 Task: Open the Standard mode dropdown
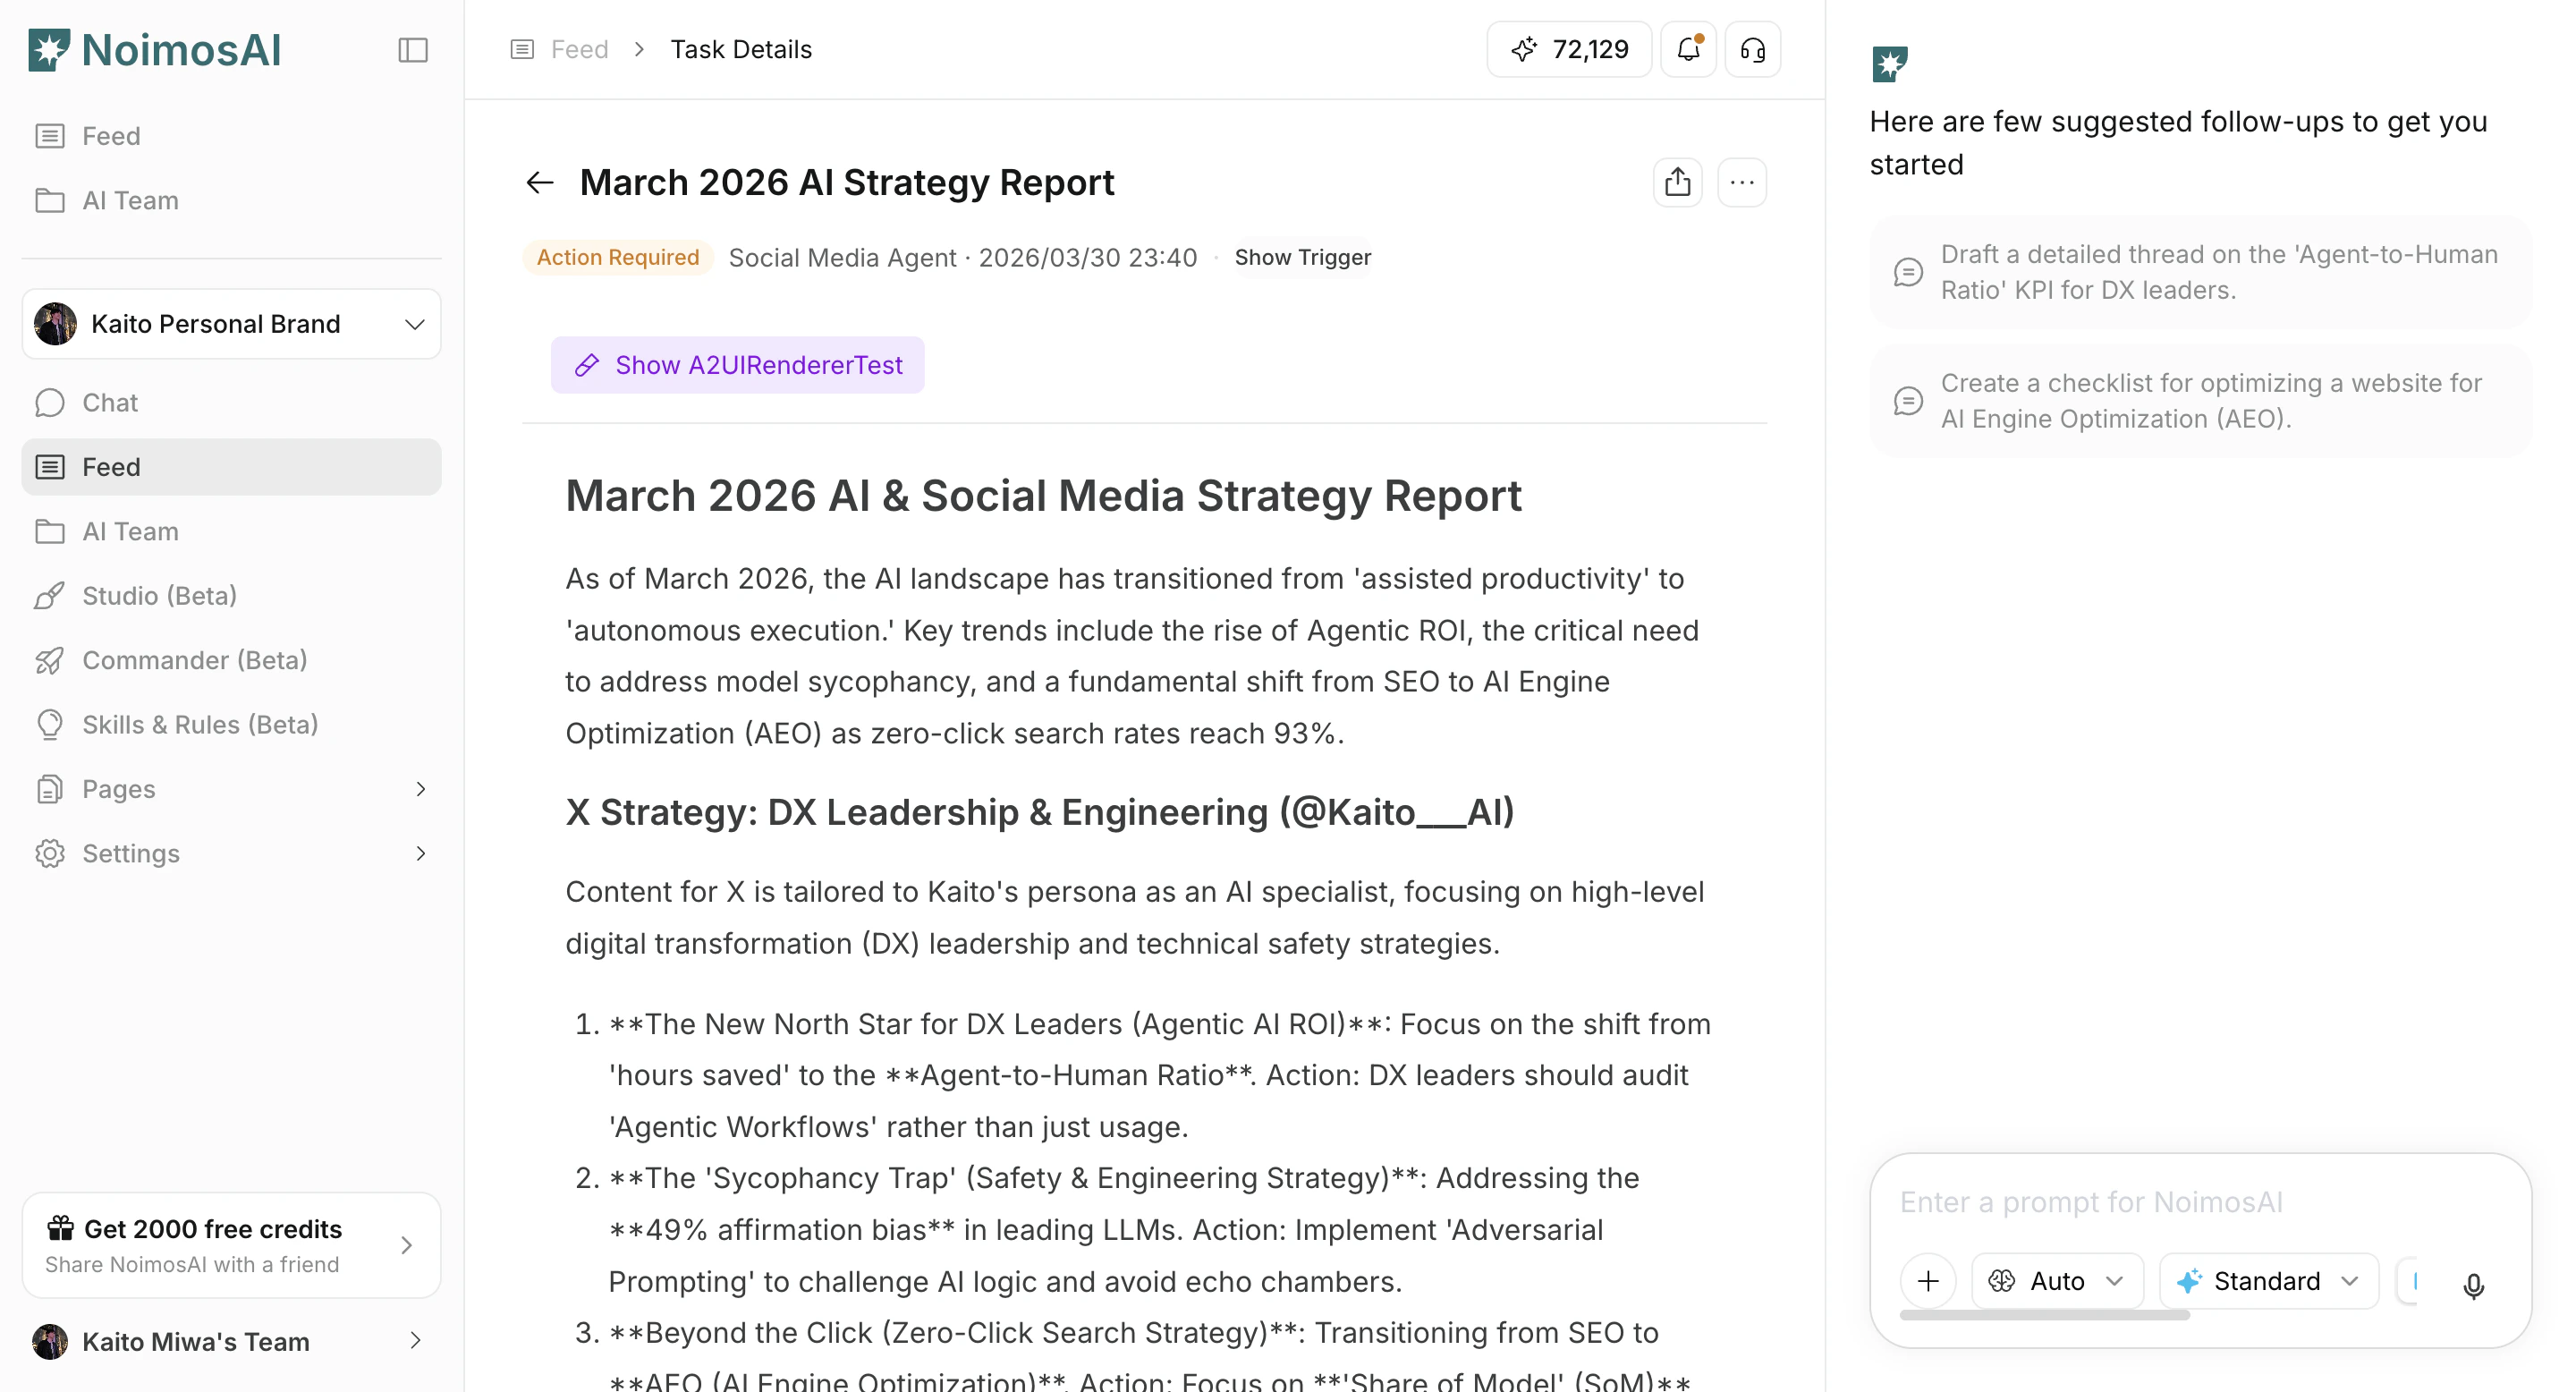point(2267,1281)
